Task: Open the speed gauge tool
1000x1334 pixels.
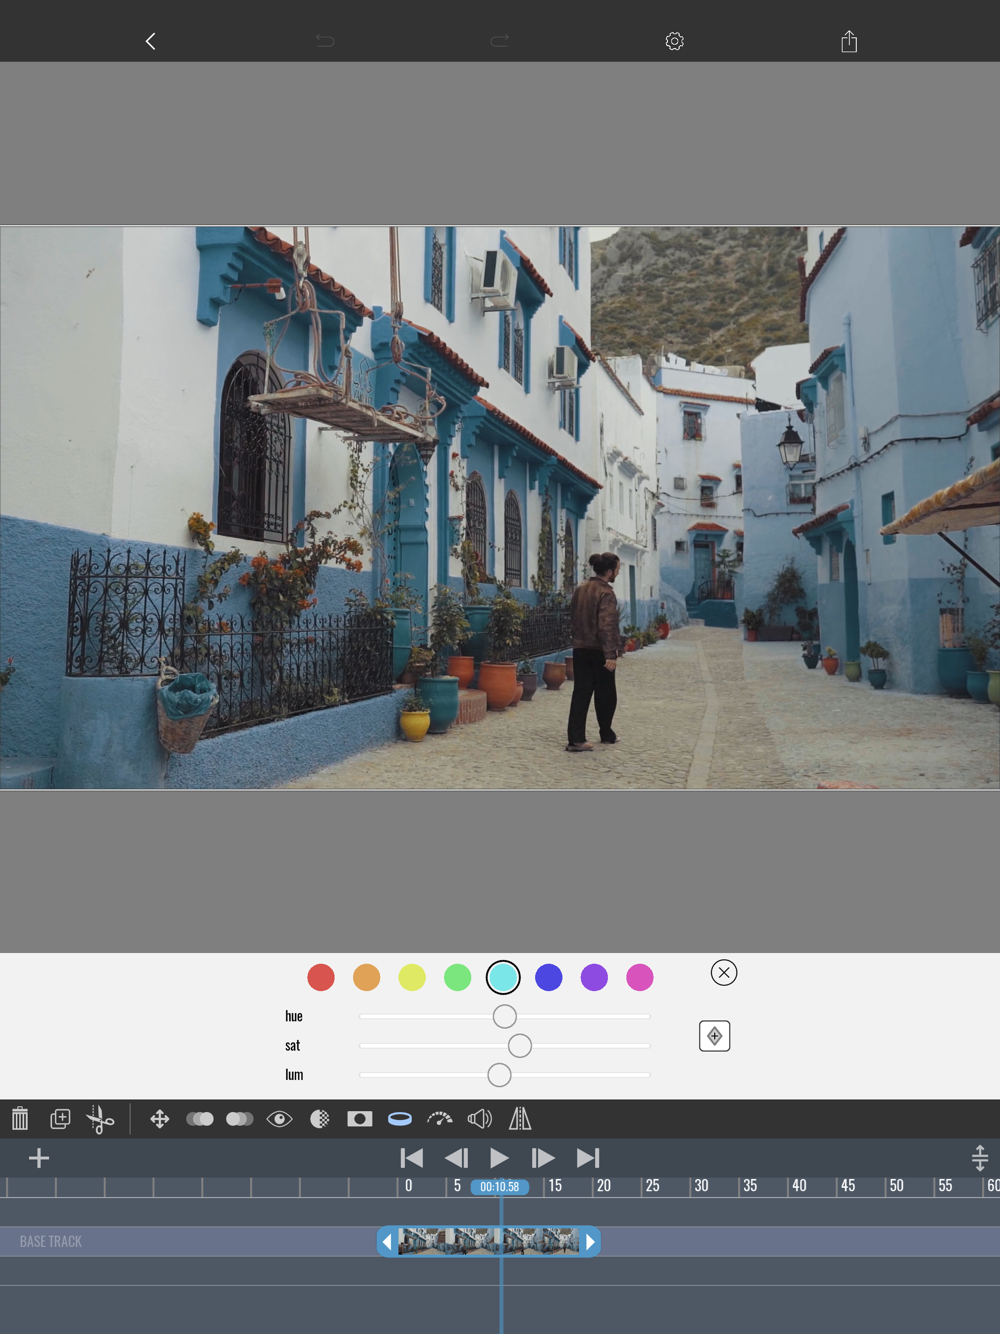Action: [x=440, y=1119]
